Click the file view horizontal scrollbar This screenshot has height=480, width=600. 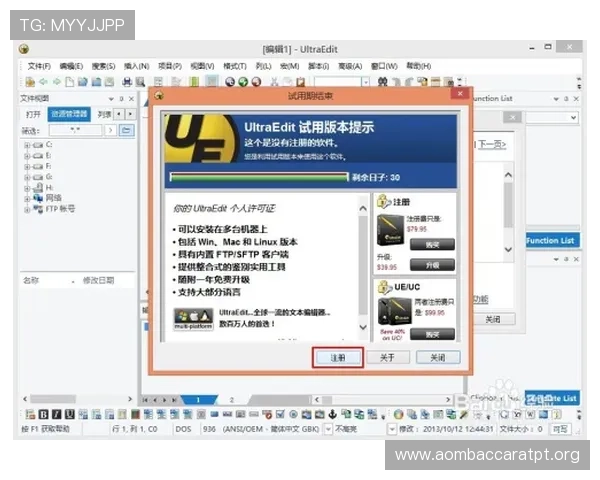(x=78, y=399)
